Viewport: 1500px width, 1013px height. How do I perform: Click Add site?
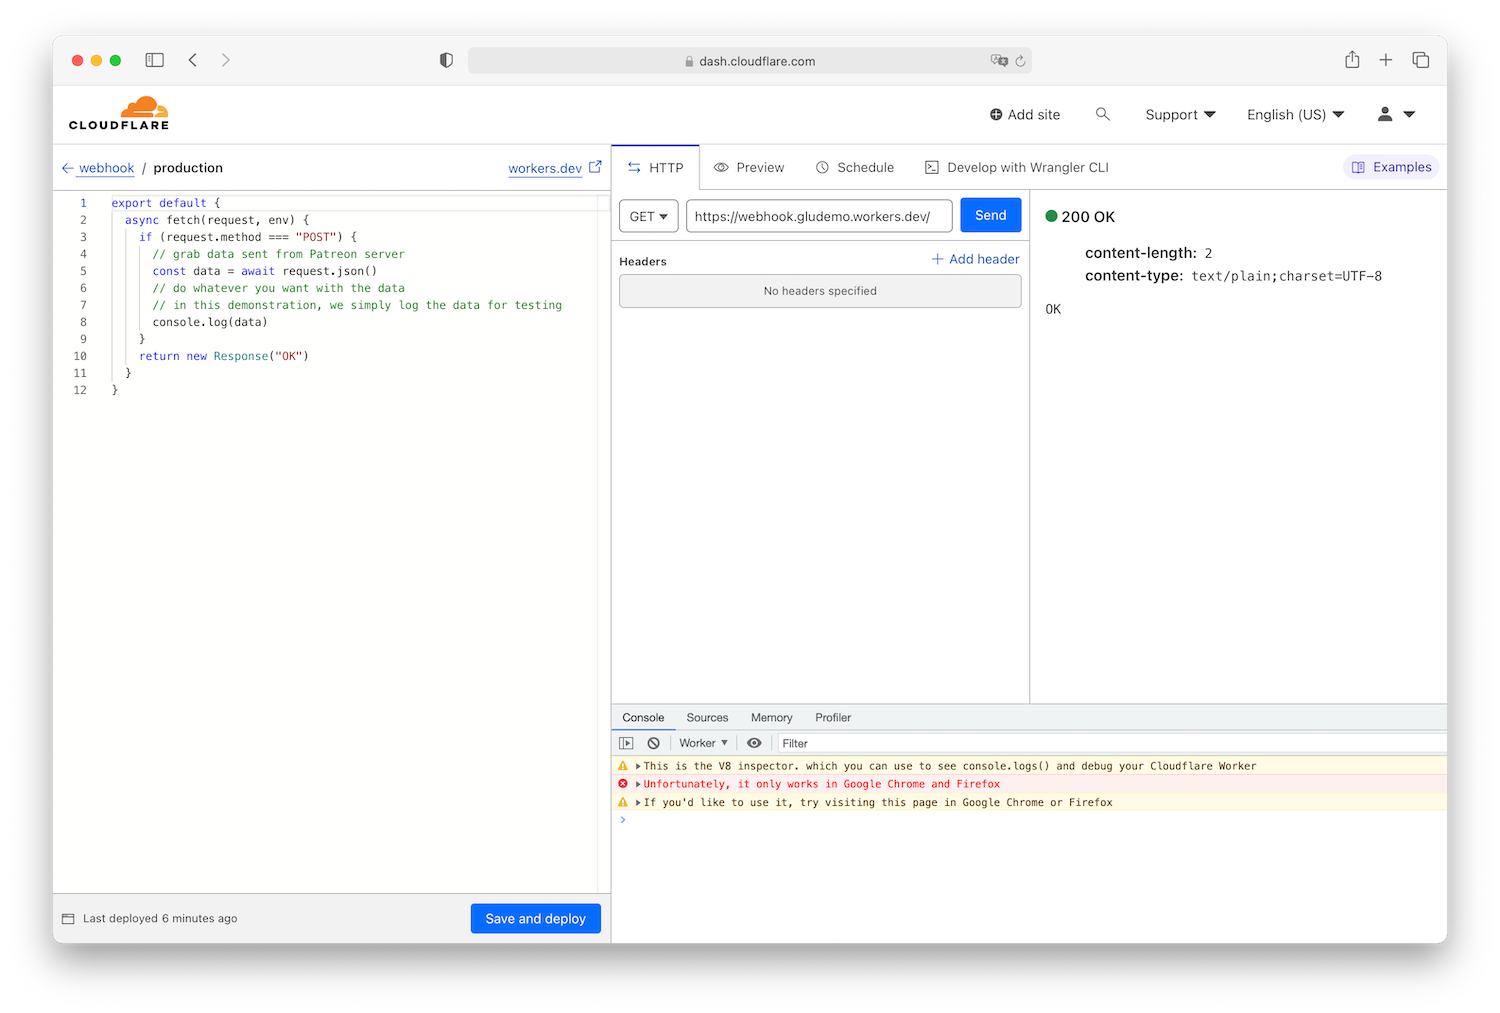point(1025,114)
